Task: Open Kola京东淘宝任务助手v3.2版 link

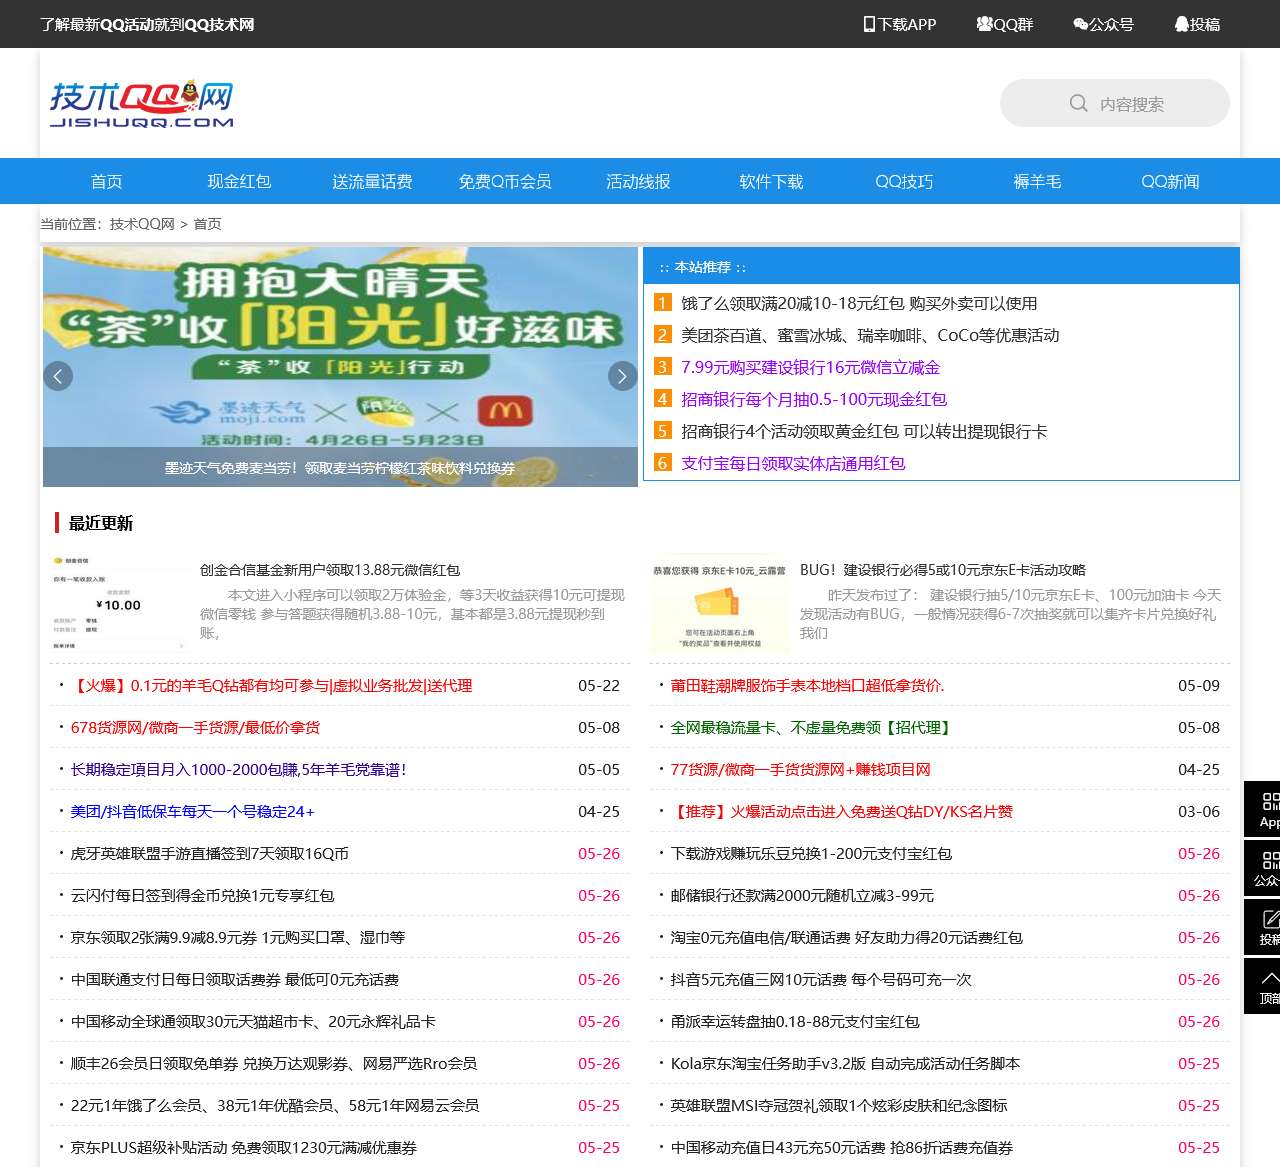Action: click(x=845, y=1064)
